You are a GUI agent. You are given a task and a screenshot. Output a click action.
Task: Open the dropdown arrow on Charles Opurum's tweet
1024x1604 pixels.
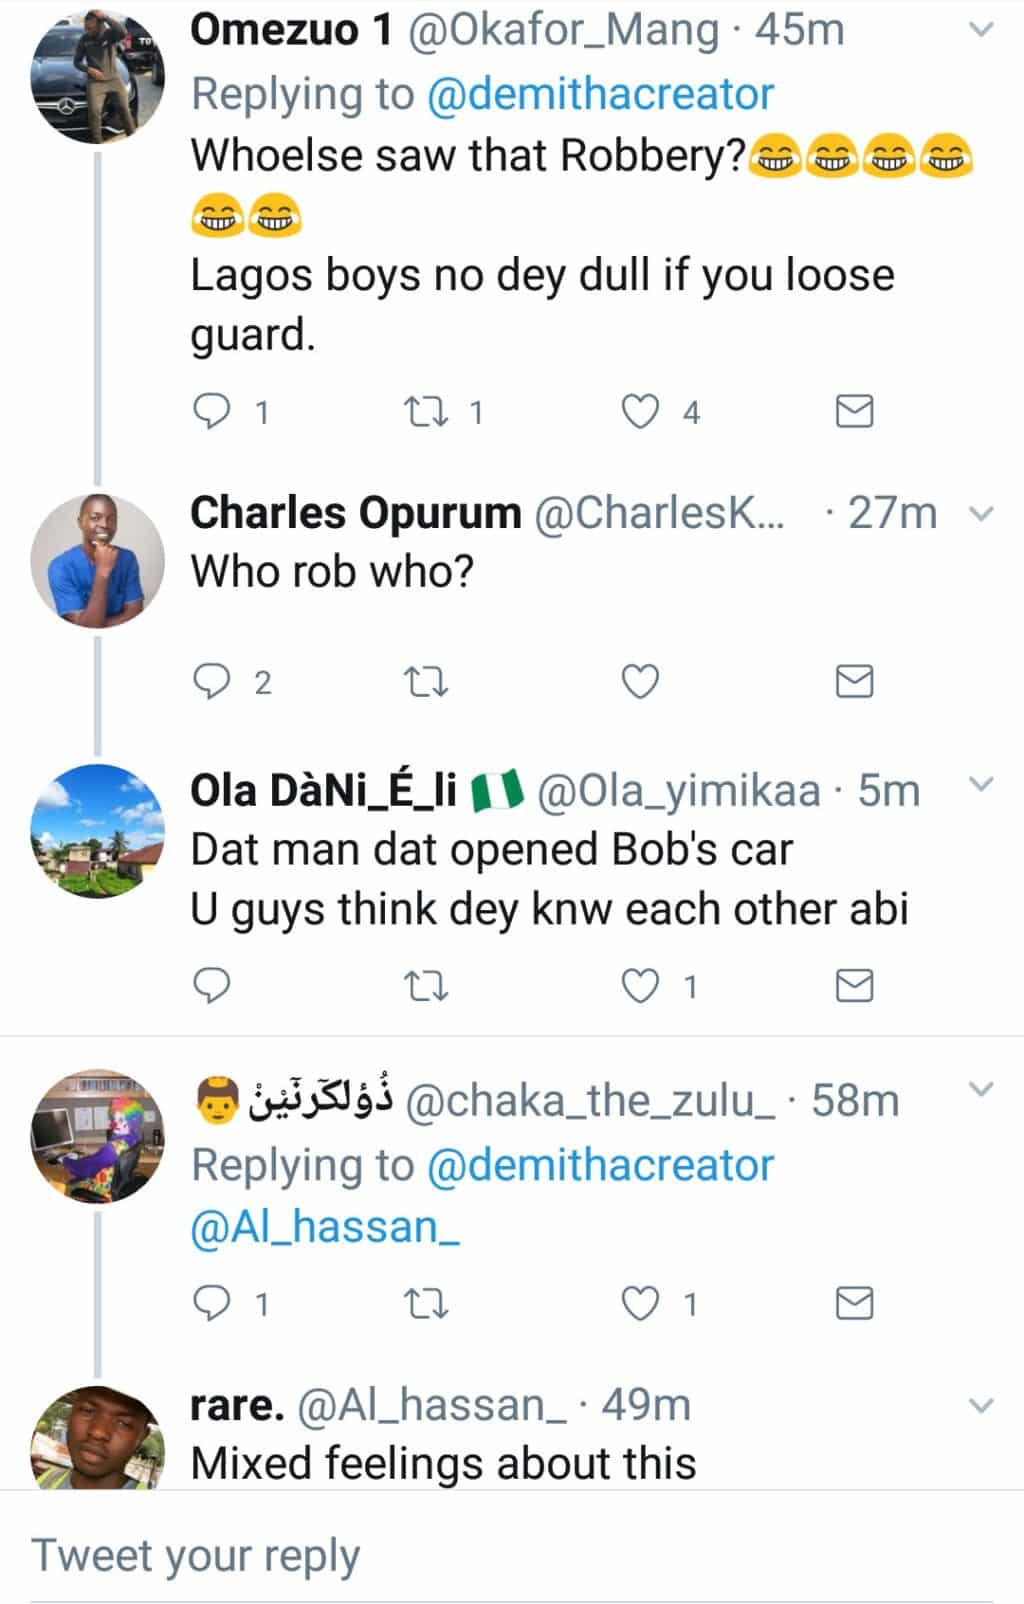(982, 514)
